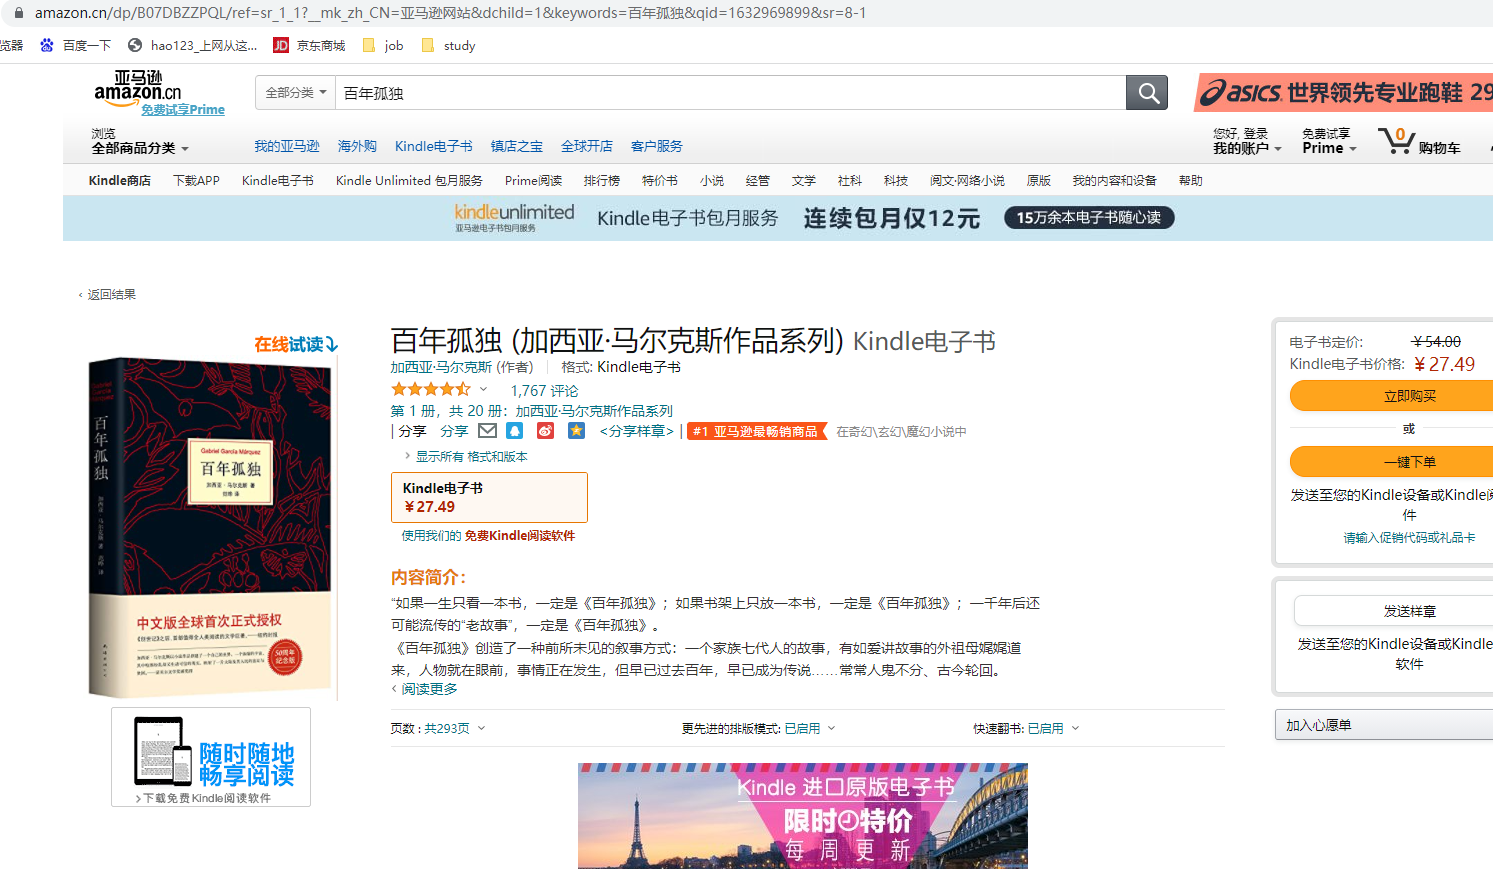Open hao123 bookmark
Viewport: 1493px width, 869px height.
193,45
